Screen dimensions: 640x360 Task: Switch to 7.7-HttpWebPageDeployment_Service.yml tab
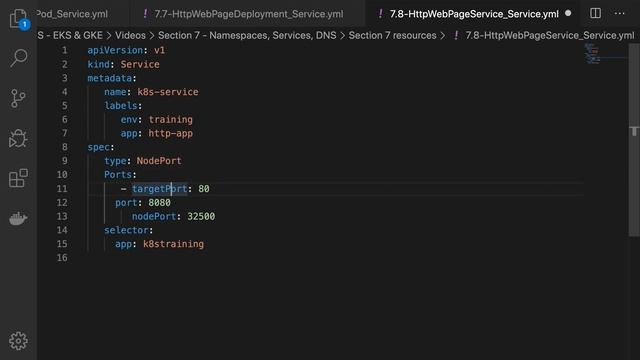[x=249, y=14]
